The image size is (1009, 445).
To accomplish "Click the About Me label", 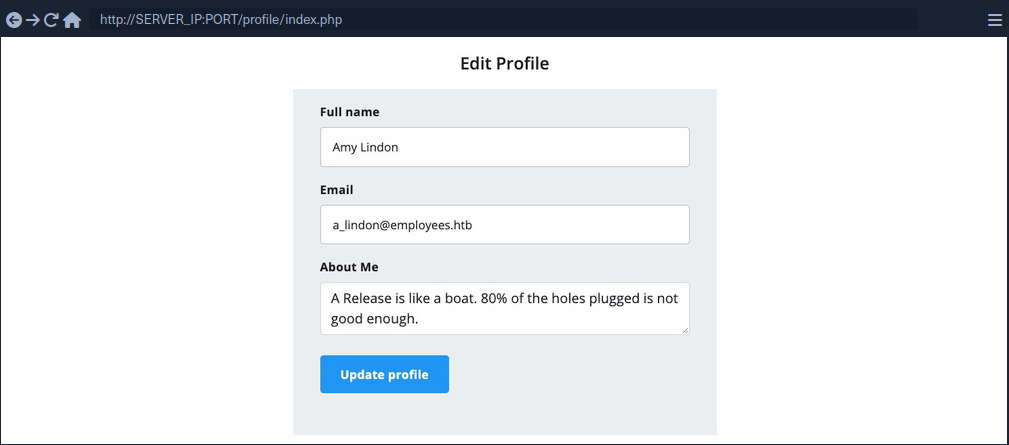I will coord(349,267).
